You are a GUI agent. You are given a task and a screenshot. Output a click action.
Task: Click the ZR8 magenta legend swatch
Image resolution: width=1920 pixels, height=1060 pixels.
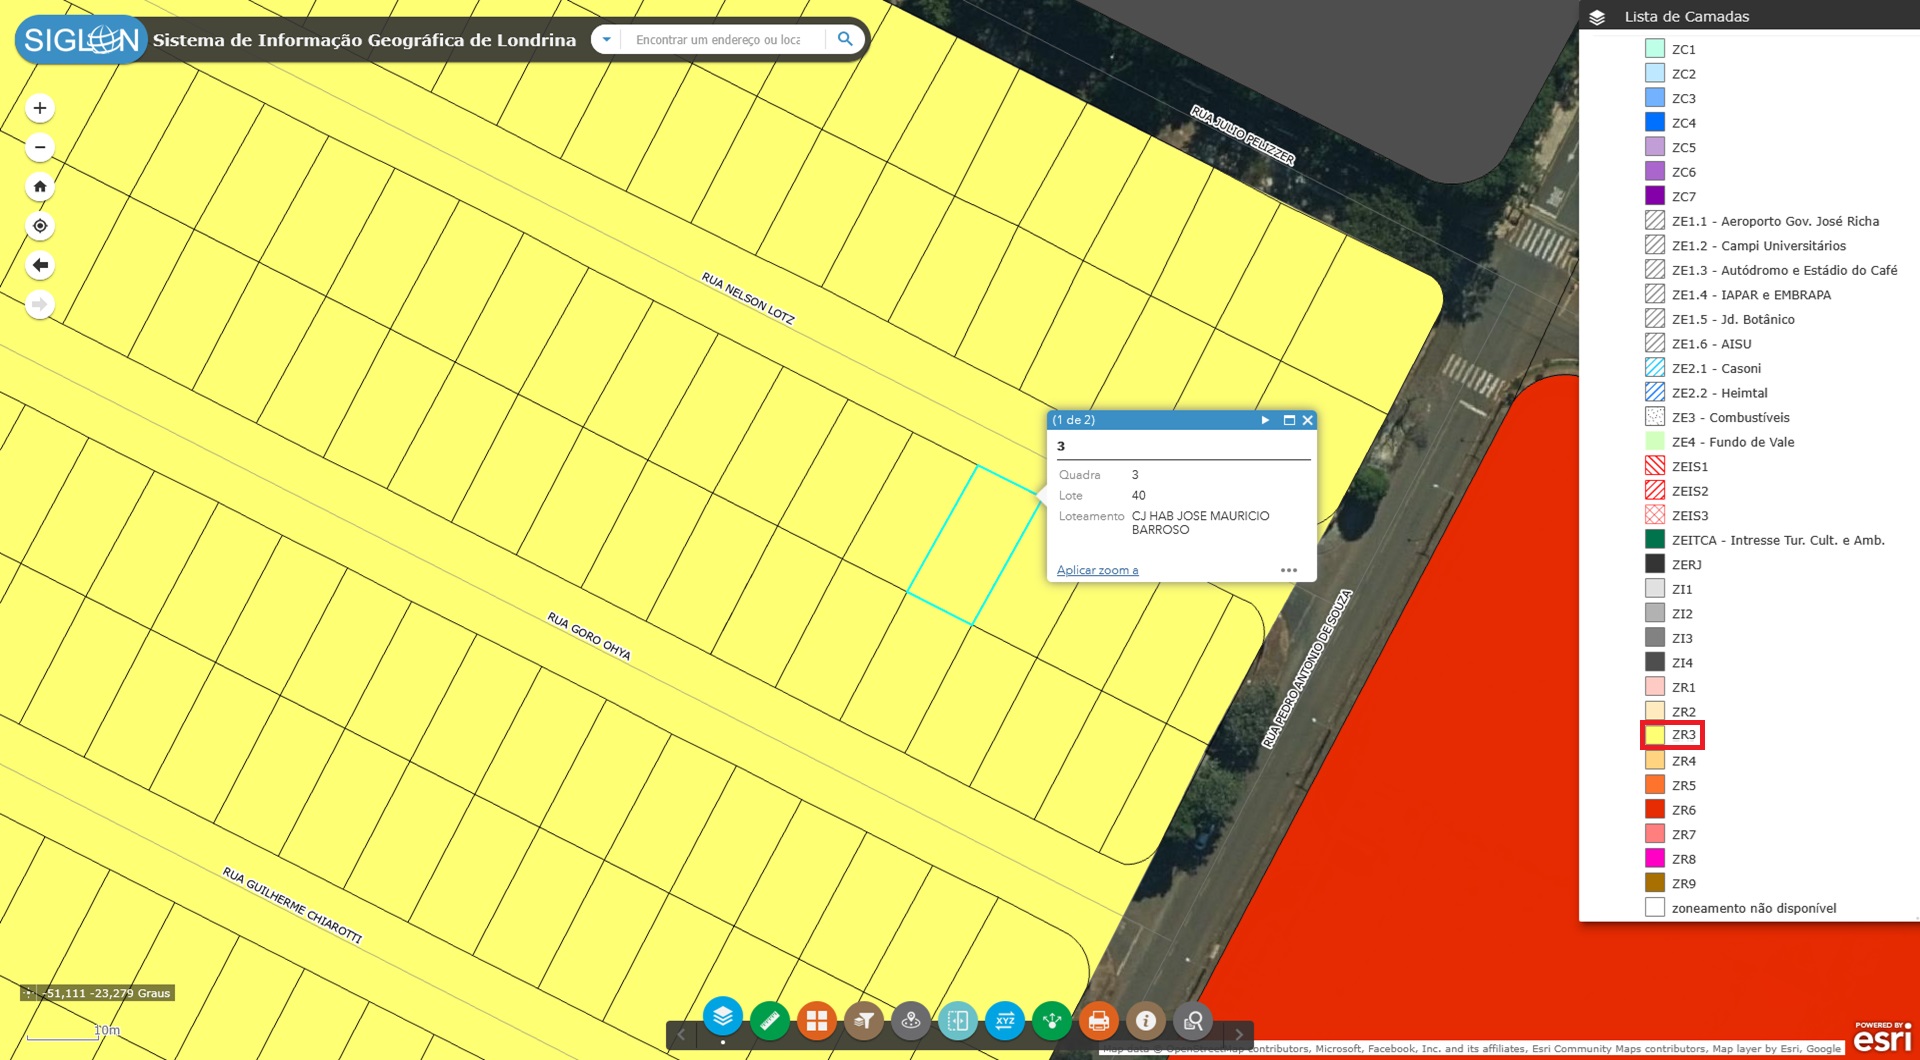(x=1655, y=858)
